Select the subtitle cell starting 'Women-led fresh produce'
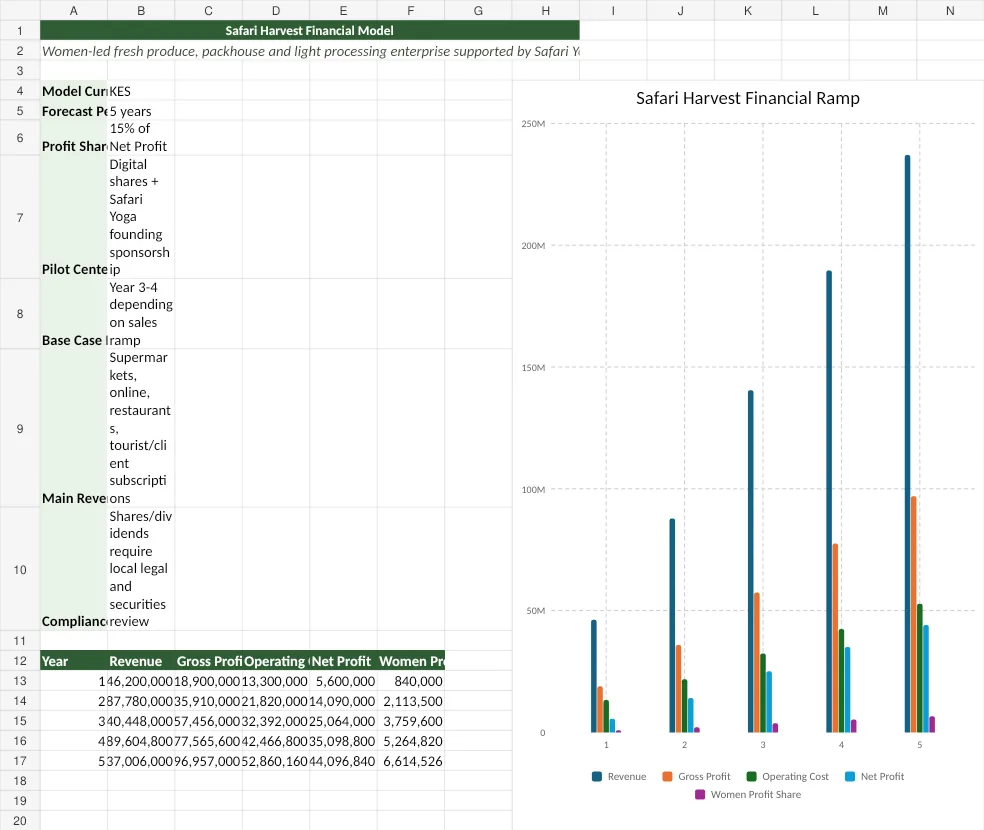 click(x=309, y=51)
